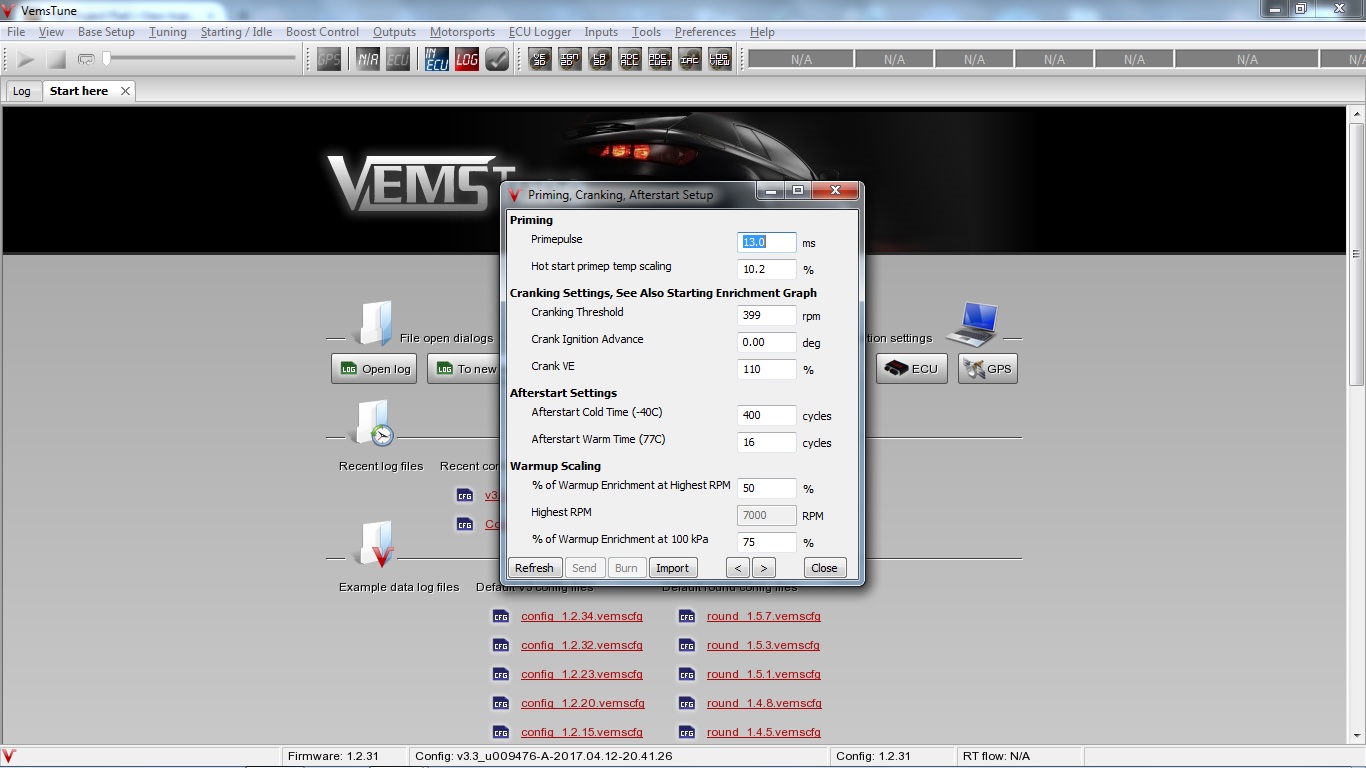
Task: Click the ADC ALL toolbar icon
Action: (x=630, y=60)
